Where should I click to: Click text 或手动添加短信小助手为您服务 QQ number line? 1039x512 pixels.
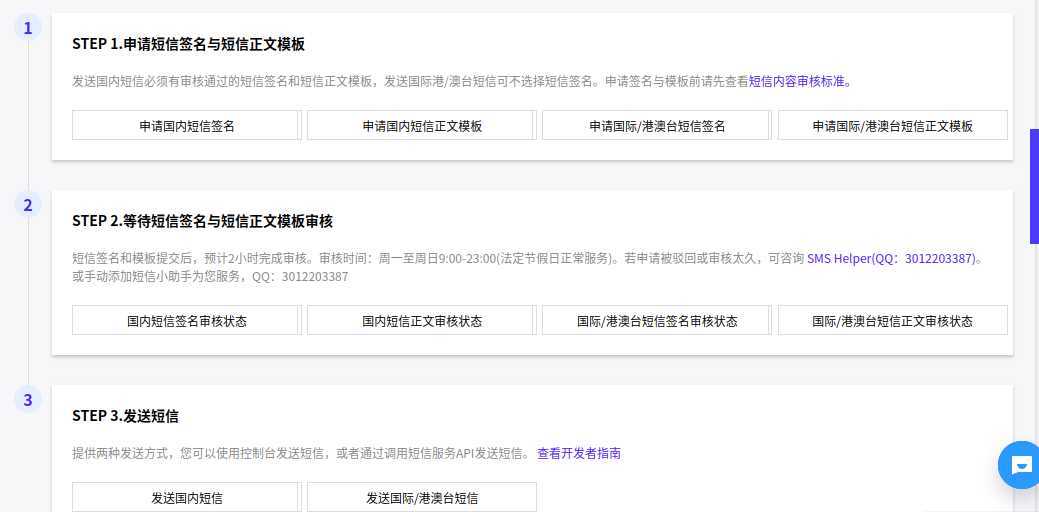[210, 277]
